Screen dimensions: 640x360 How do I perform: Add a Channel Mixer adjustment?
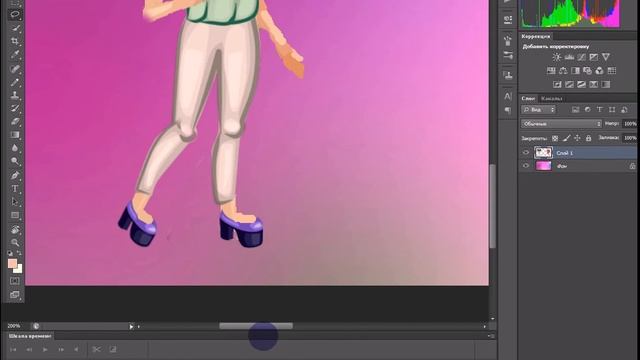click(600, 71)
